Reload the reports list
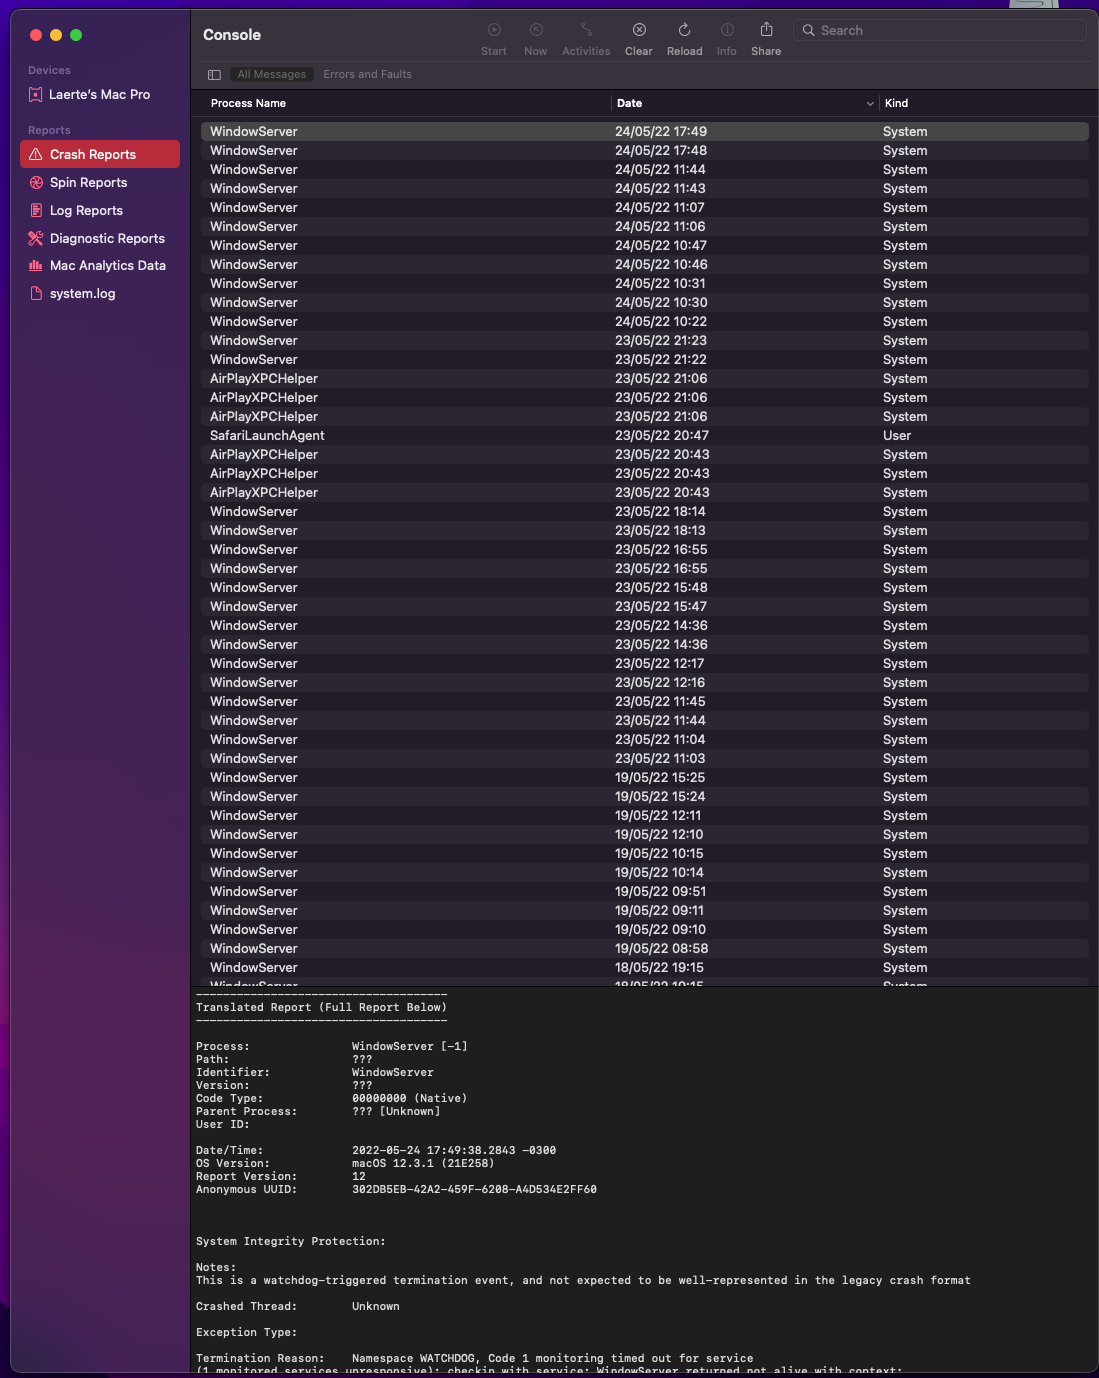The image size is (1099, 1378). [685, 30]
